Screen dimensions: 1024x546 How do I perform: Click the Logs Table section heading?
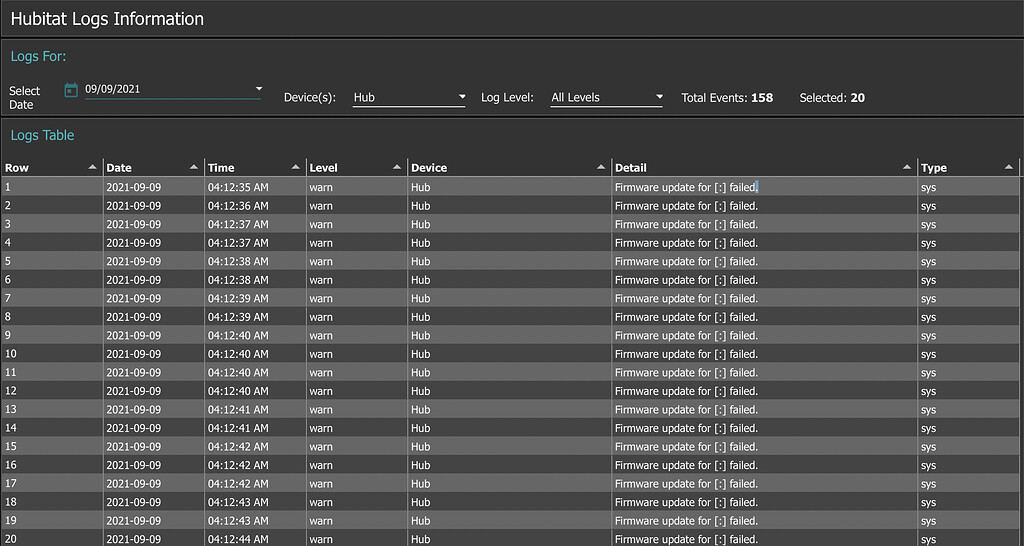point(42,135)
